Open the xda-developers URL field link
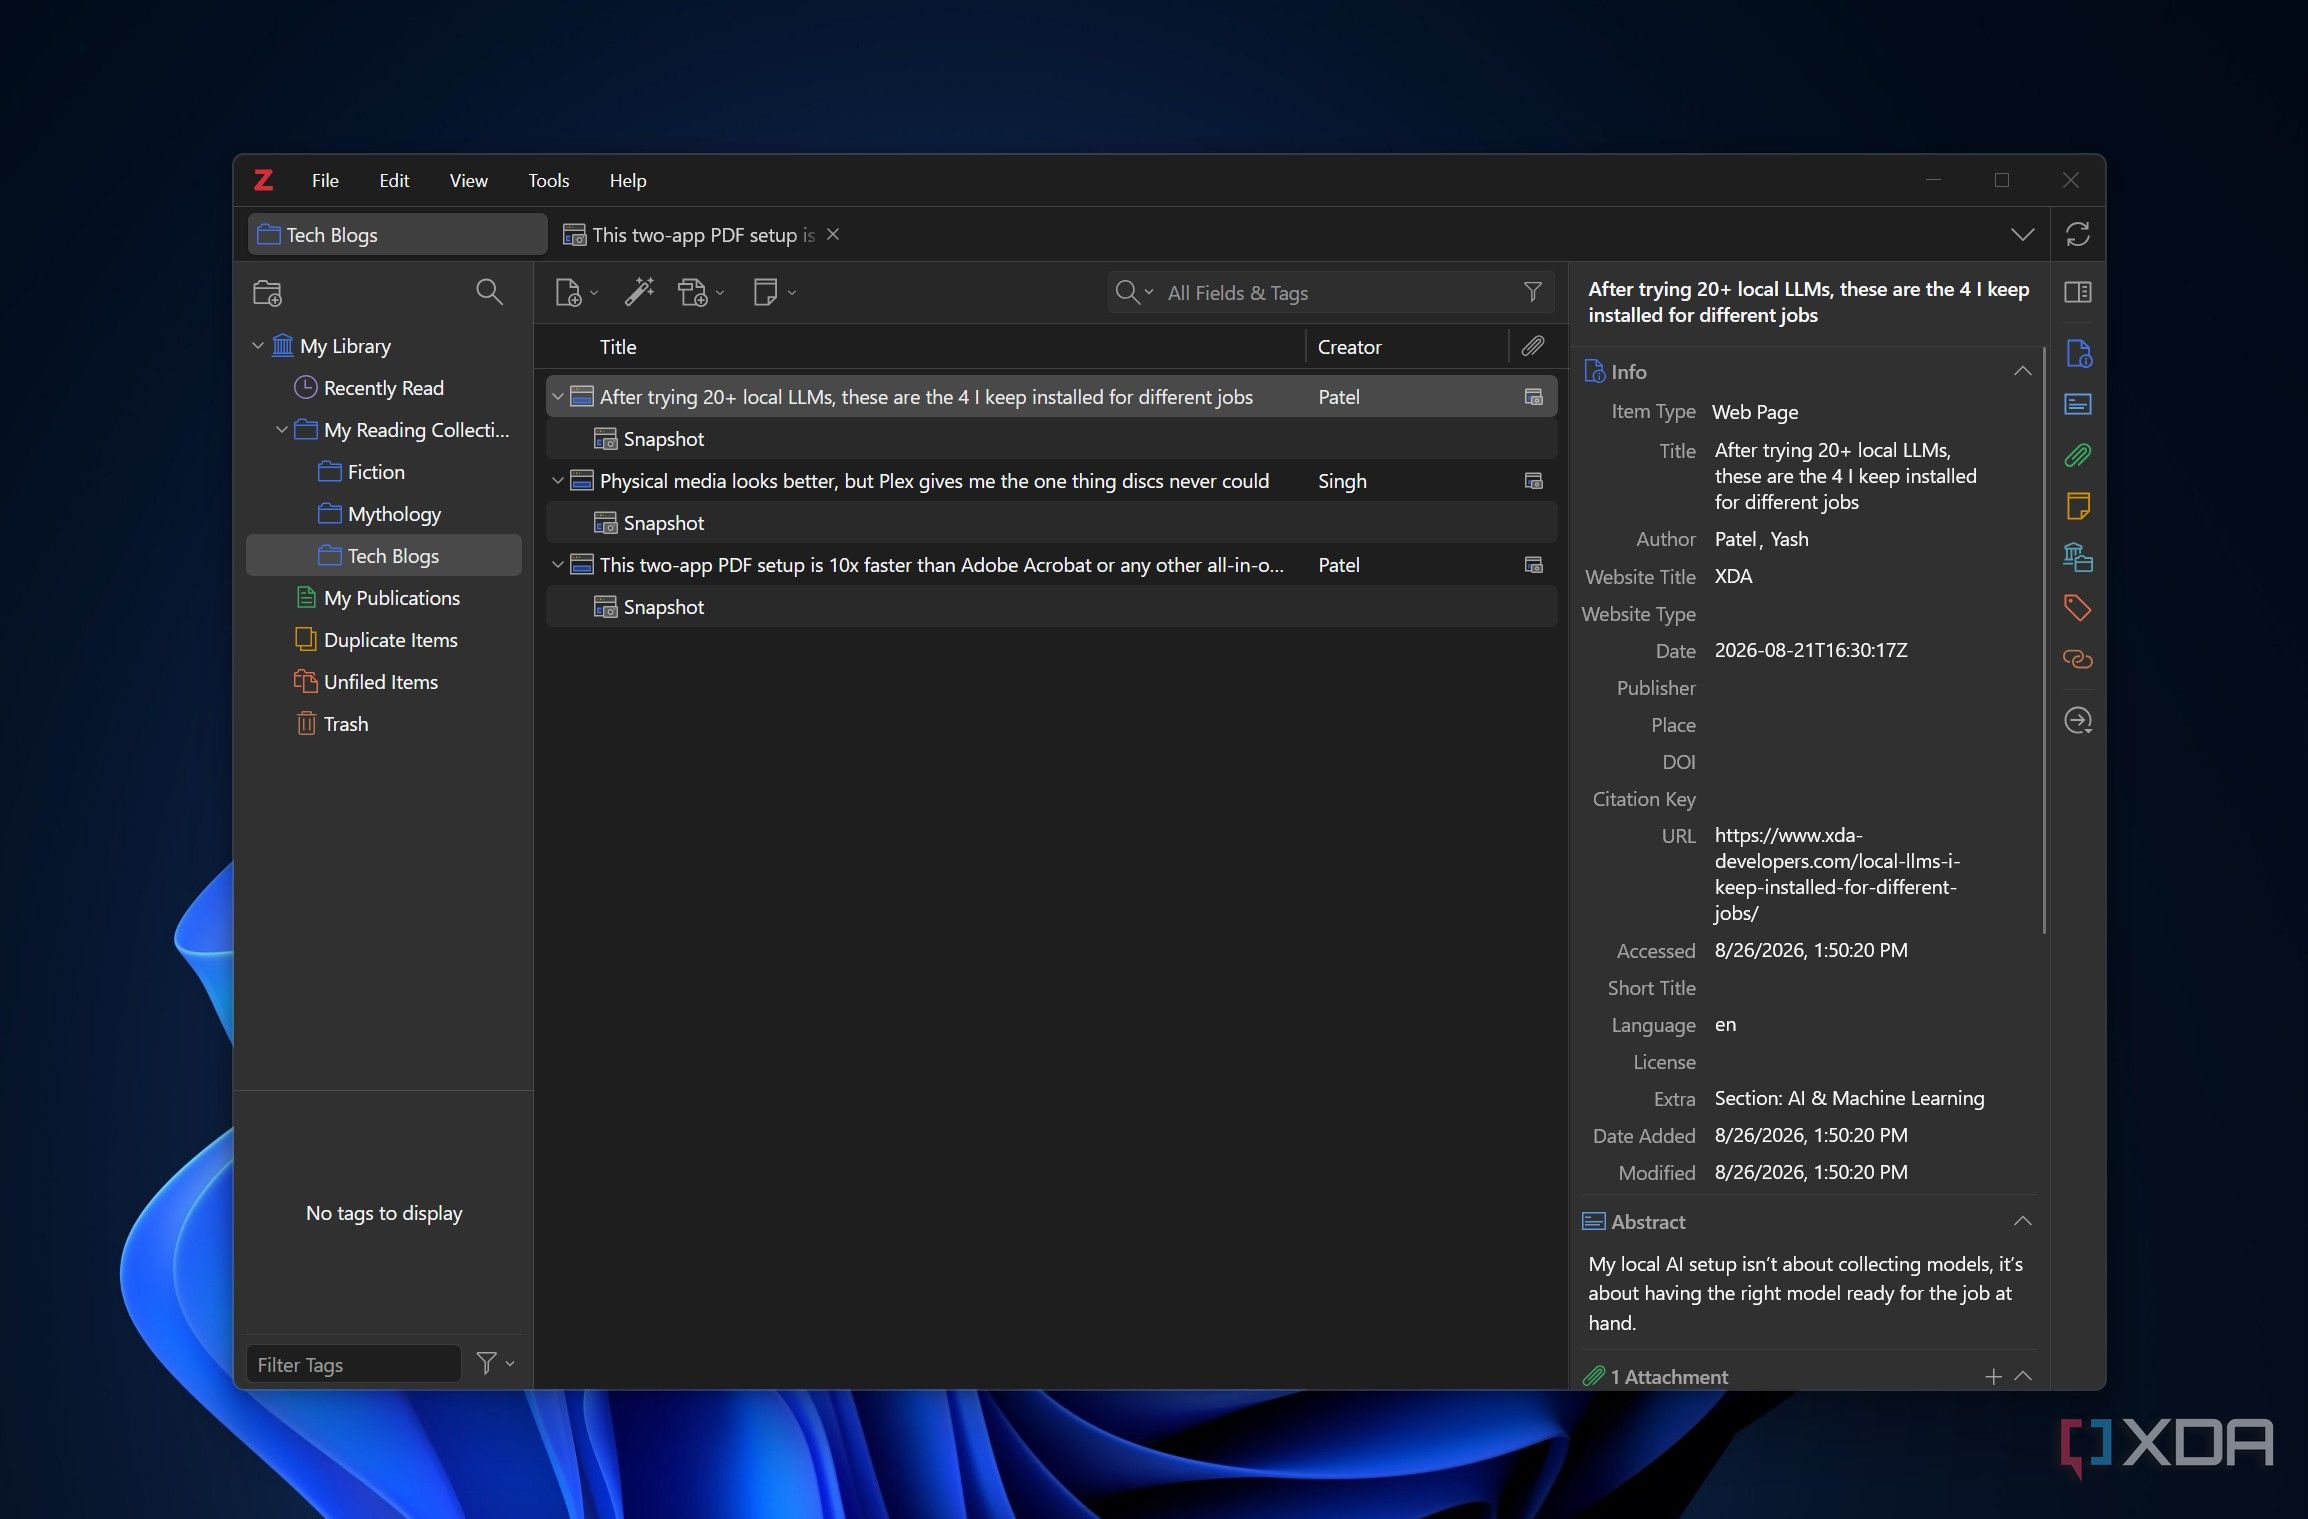 point(1837,874)
